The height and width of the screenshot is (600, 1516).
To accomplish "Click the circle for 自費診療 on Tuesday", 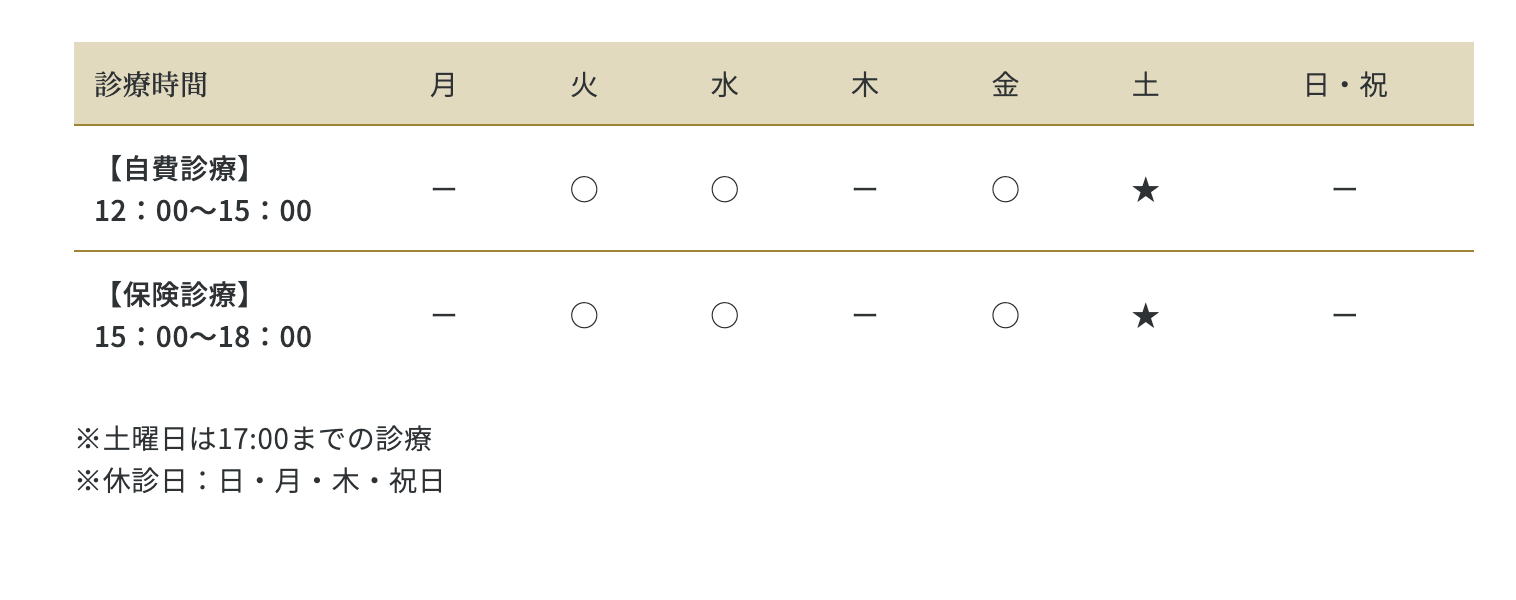I will [584, 189].
